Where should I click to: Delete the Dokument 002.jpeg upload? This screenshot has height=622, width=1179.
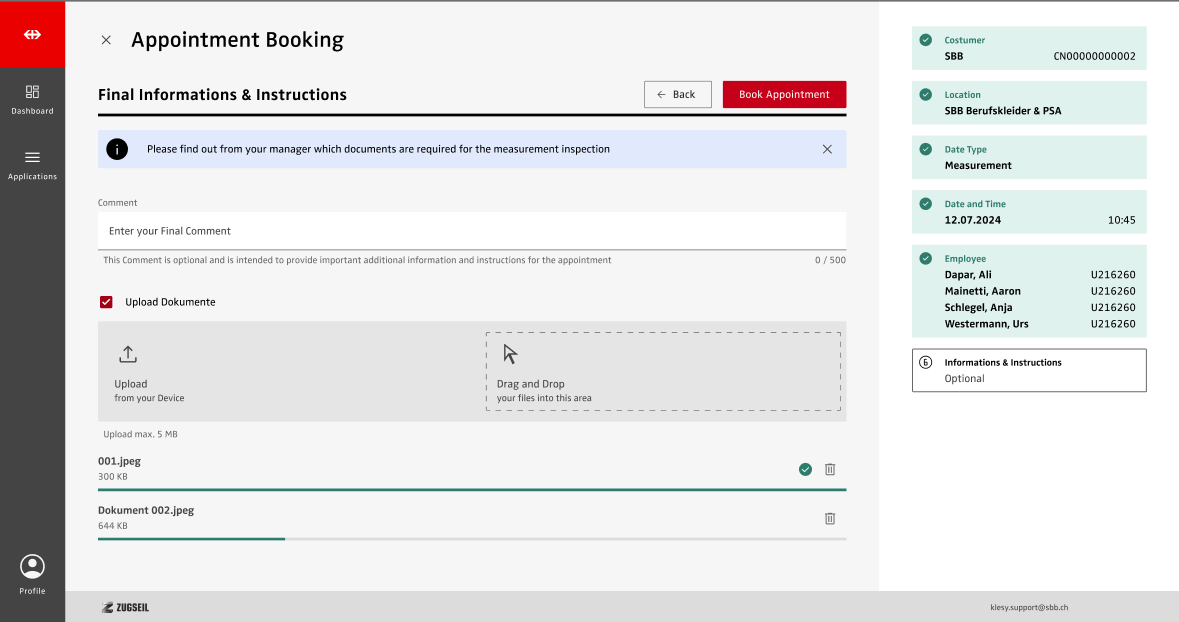pyautogui.click(x=830, y=518)
